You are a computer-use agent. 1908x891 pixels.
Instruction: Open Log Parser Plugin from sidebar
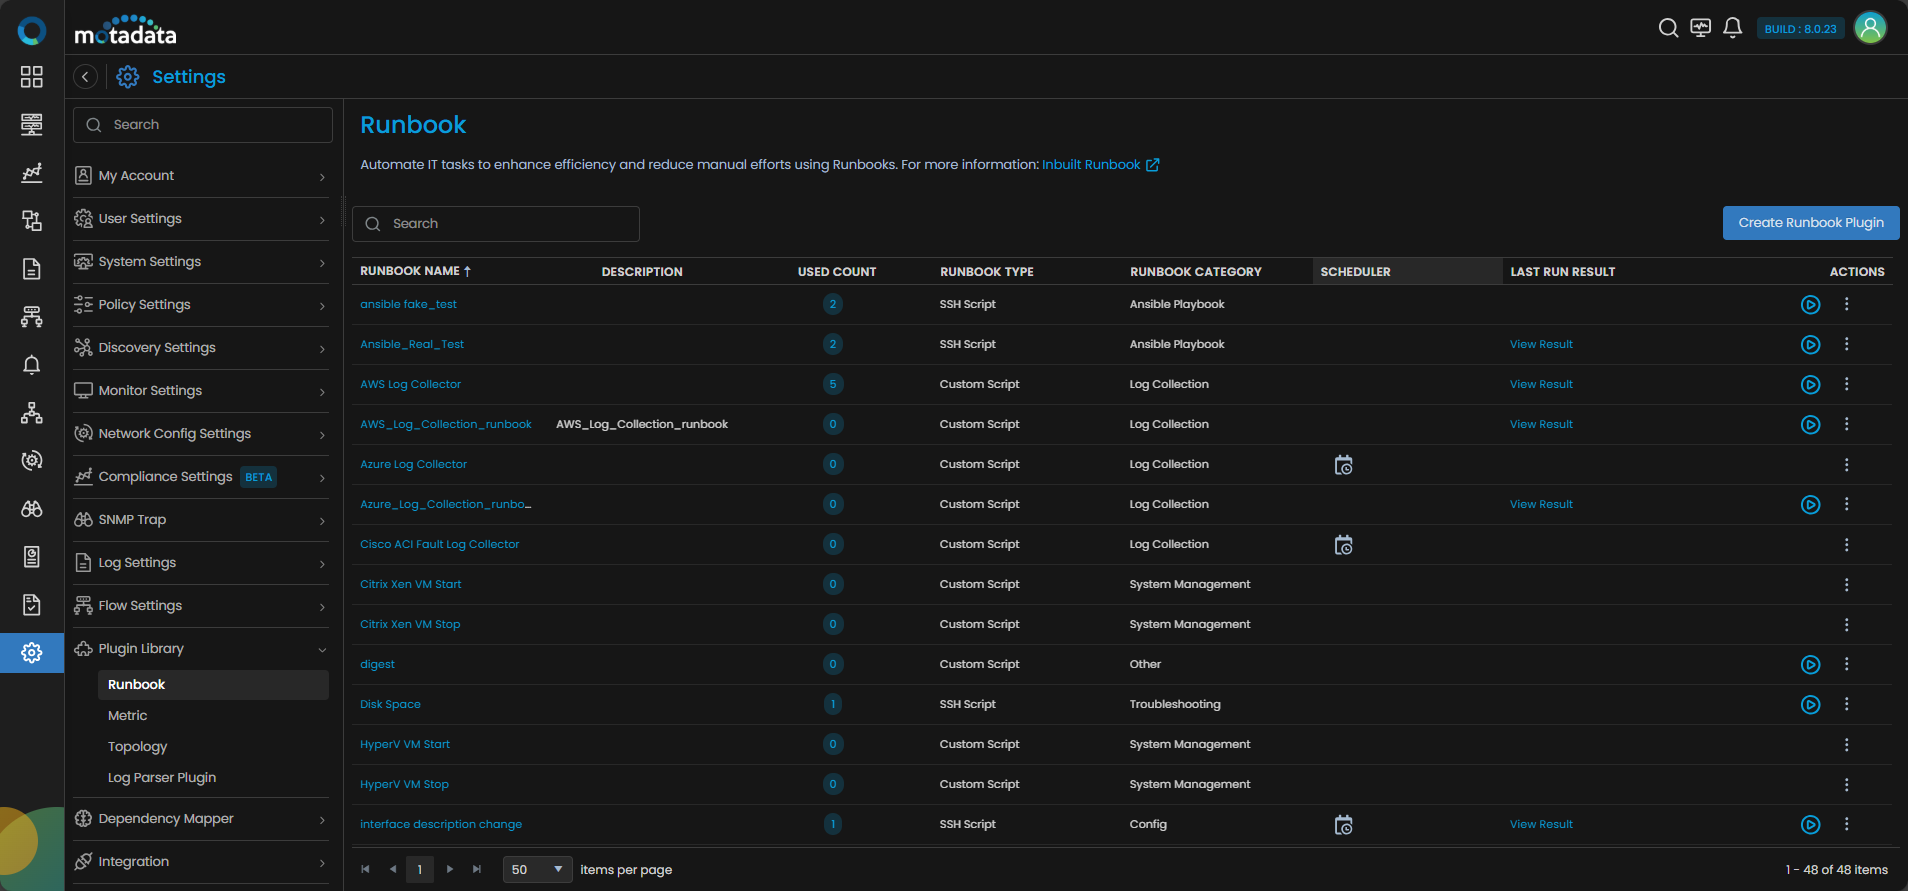(162, 778)
